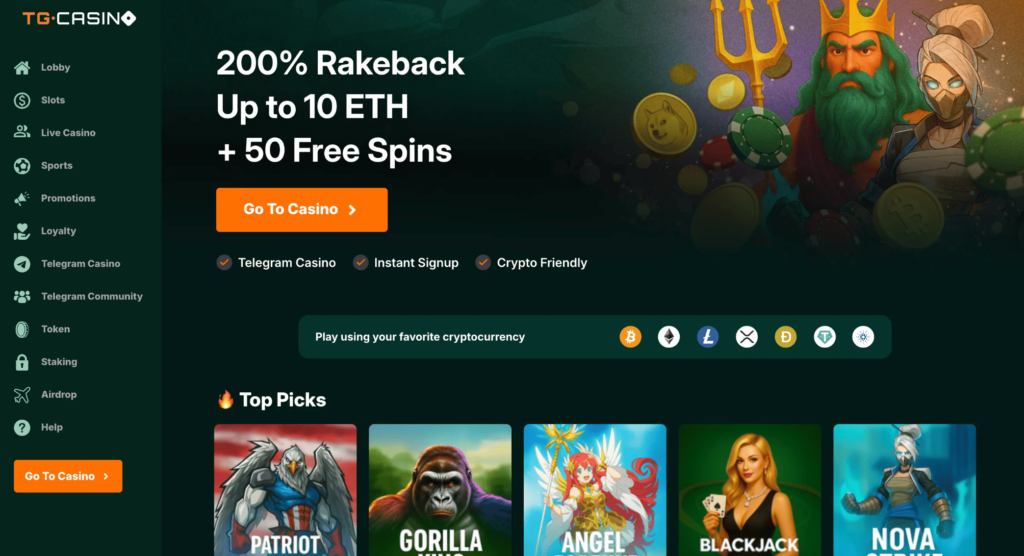The image size is (1024, 556).
Task: Select the Ethereum coin icon
Action: pyautogui.click(x=669, y=337)
